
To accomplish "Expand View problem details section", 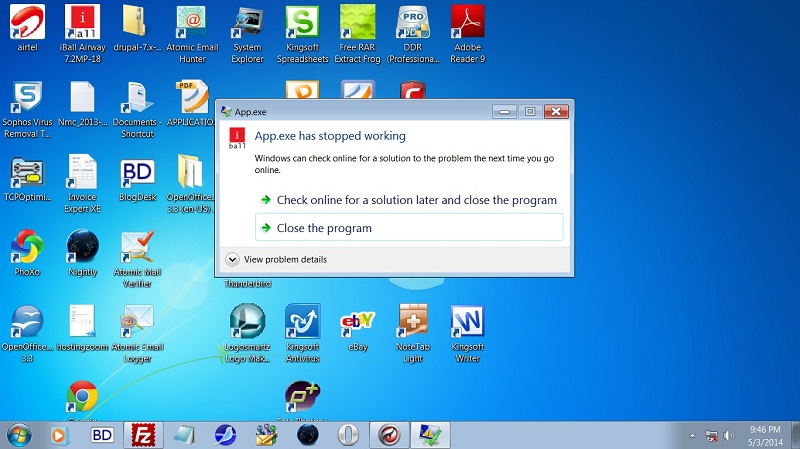I will click(x=277, y=259).
